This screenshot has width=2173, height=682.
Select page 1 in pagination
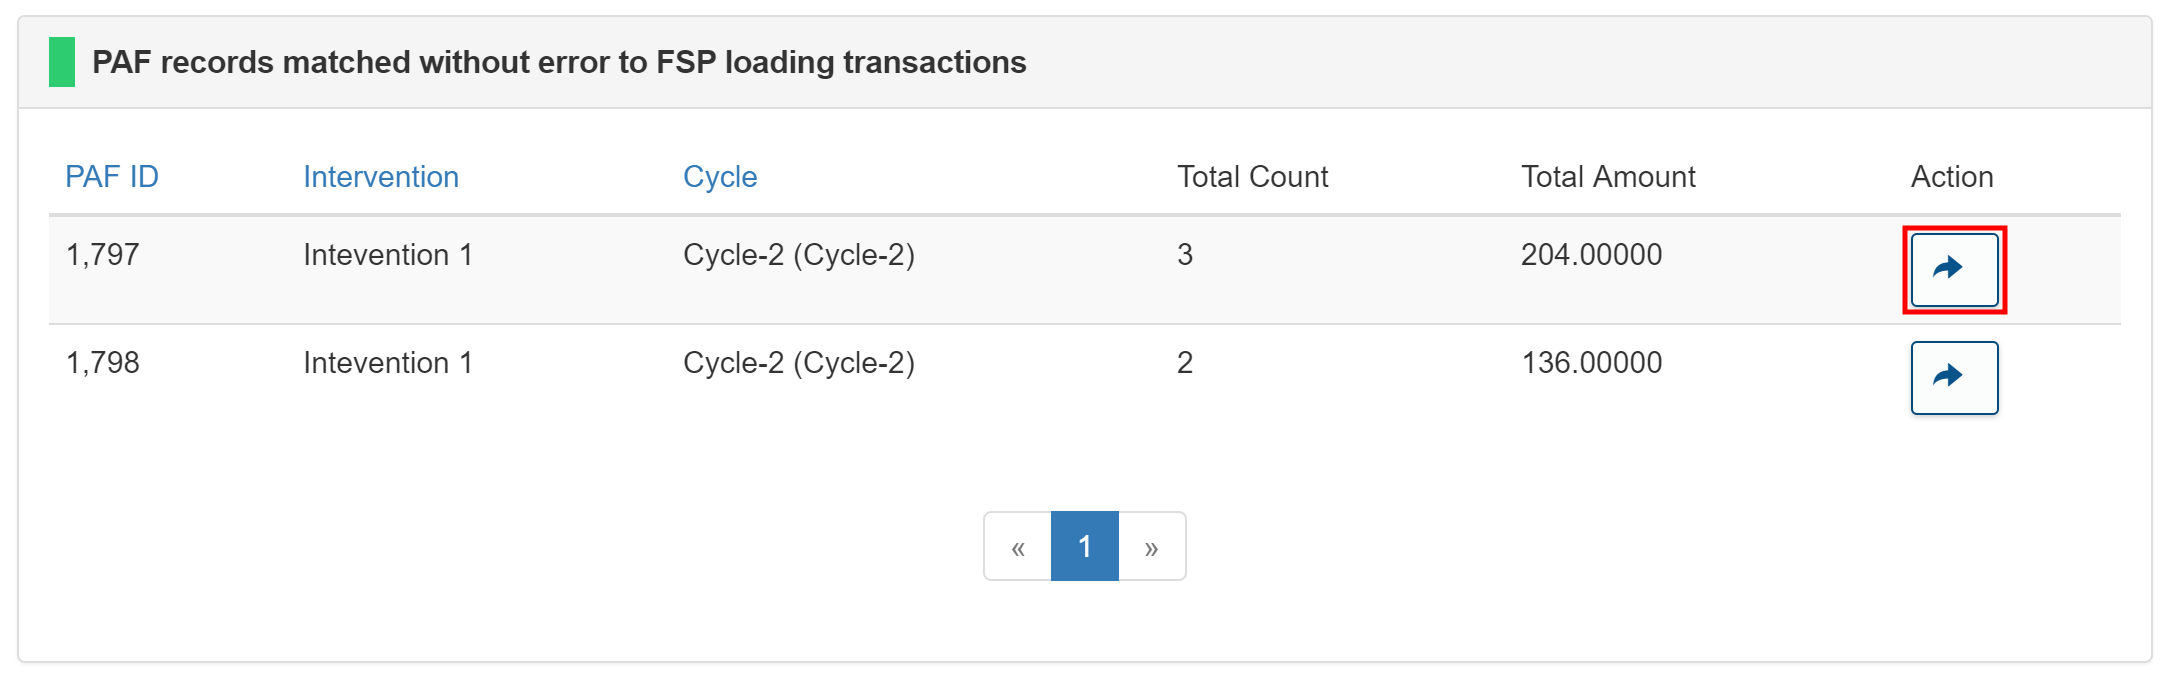[1084, 547]
